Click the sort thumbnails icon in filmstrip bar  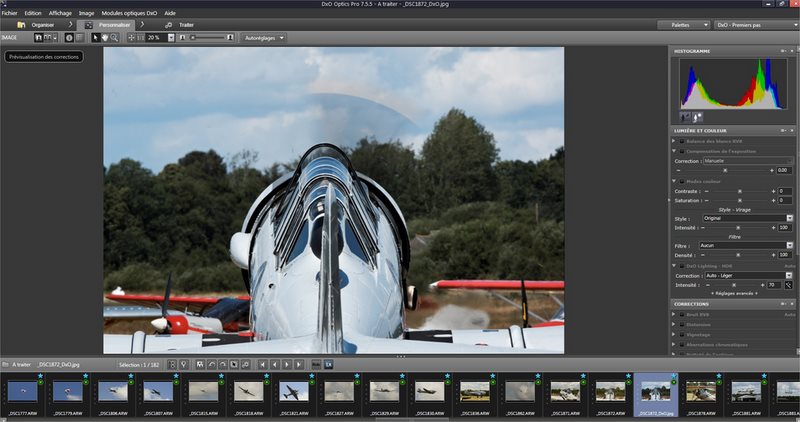(172, 365)
